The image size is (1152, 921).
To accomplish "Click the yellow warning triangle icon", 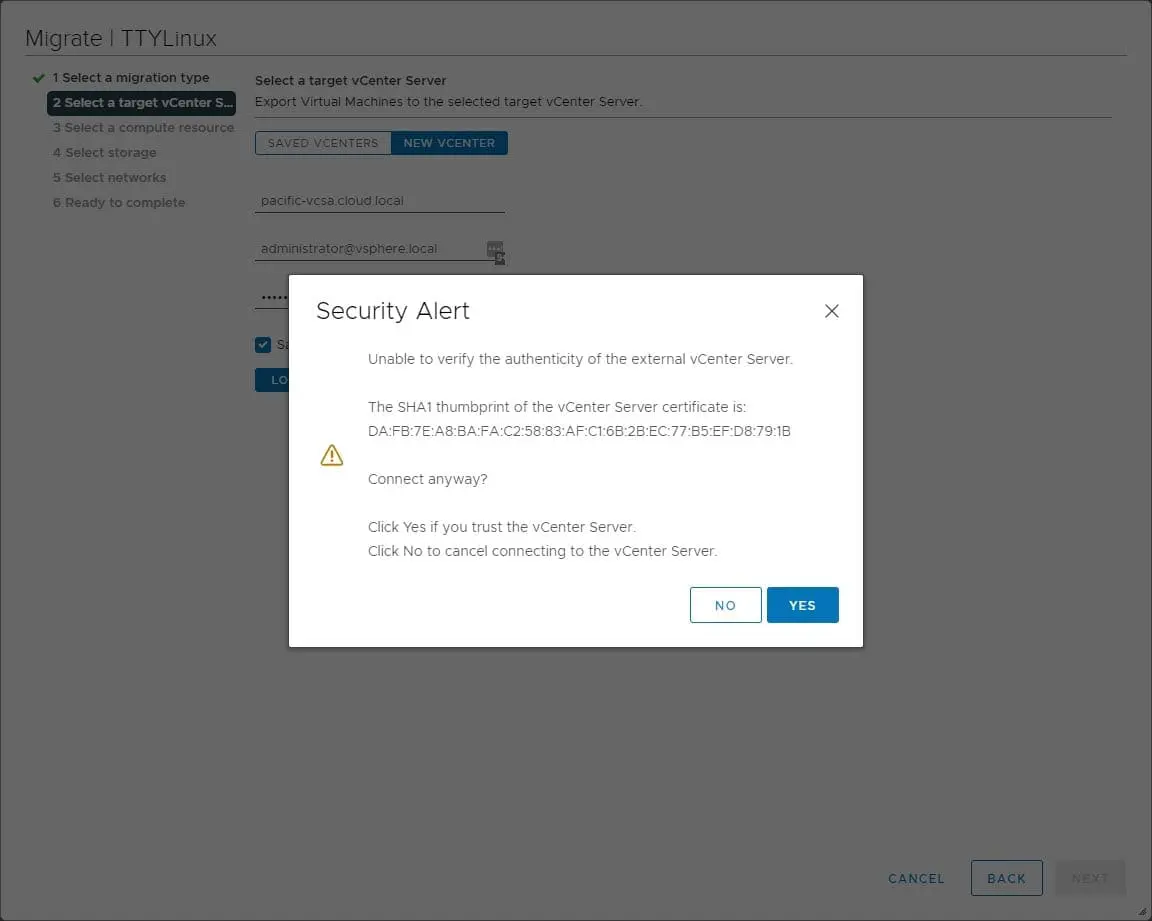I will click(331, 456).
